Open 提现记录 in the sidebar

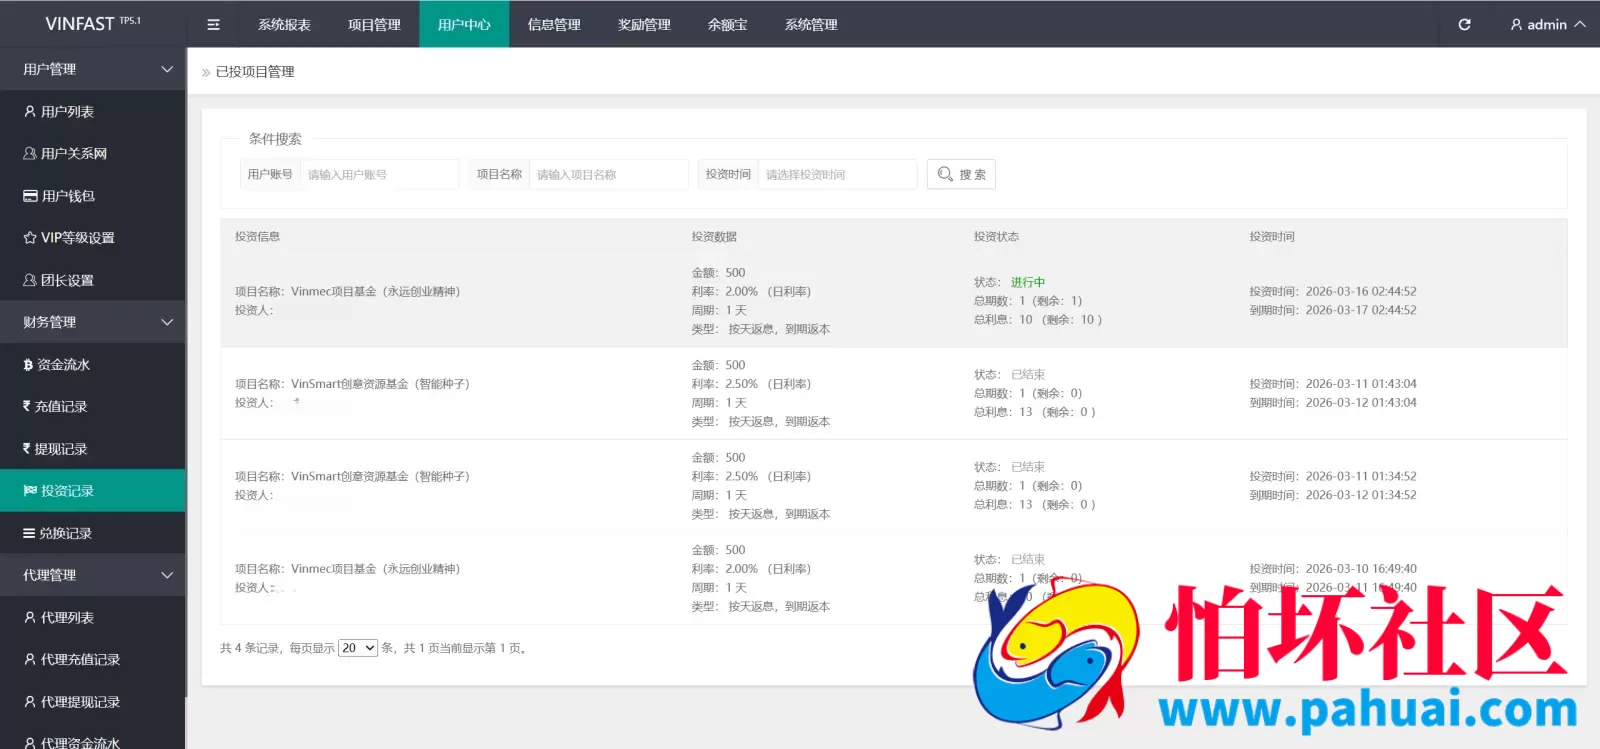[x=93, y=449]
